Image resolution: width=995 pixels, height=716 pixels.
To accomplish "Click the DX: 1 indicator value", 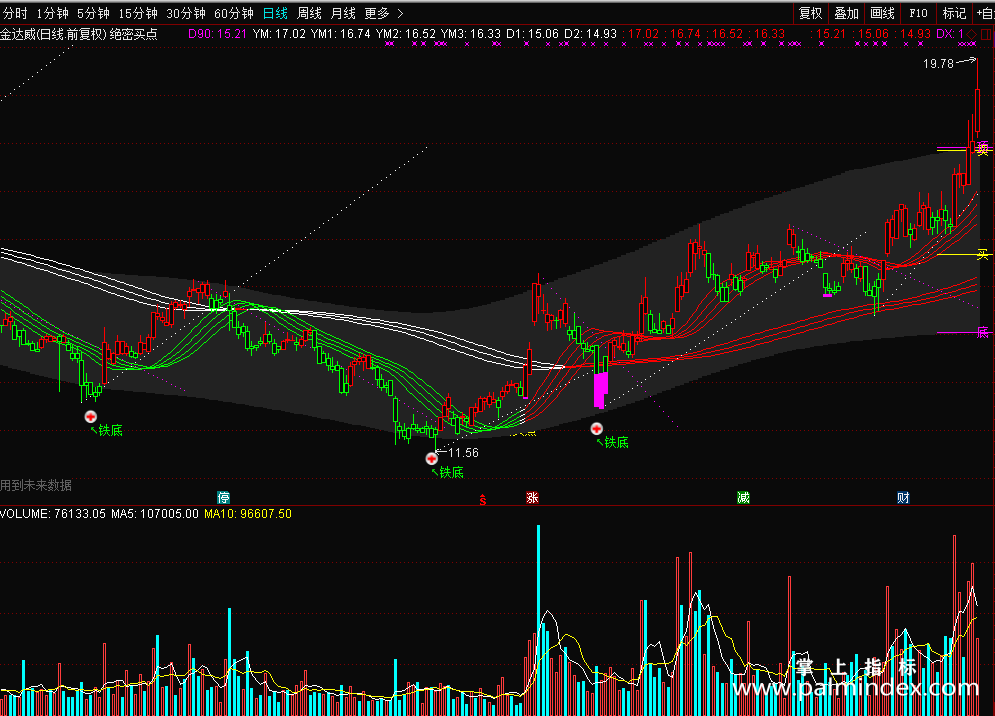I will click(x=950, y=34).
